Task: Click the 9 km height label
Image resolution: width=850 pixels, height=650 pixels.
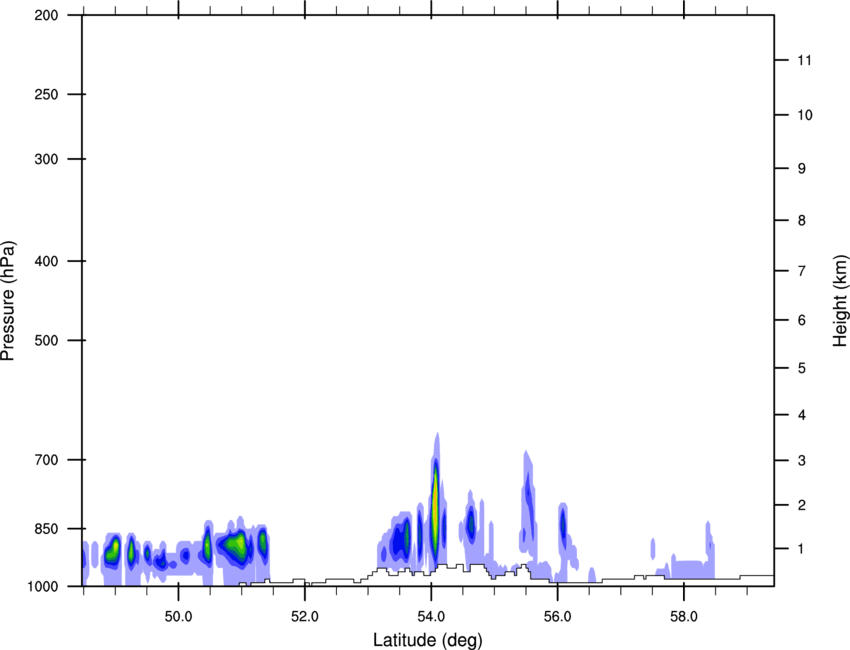Action: click(802, 169)
